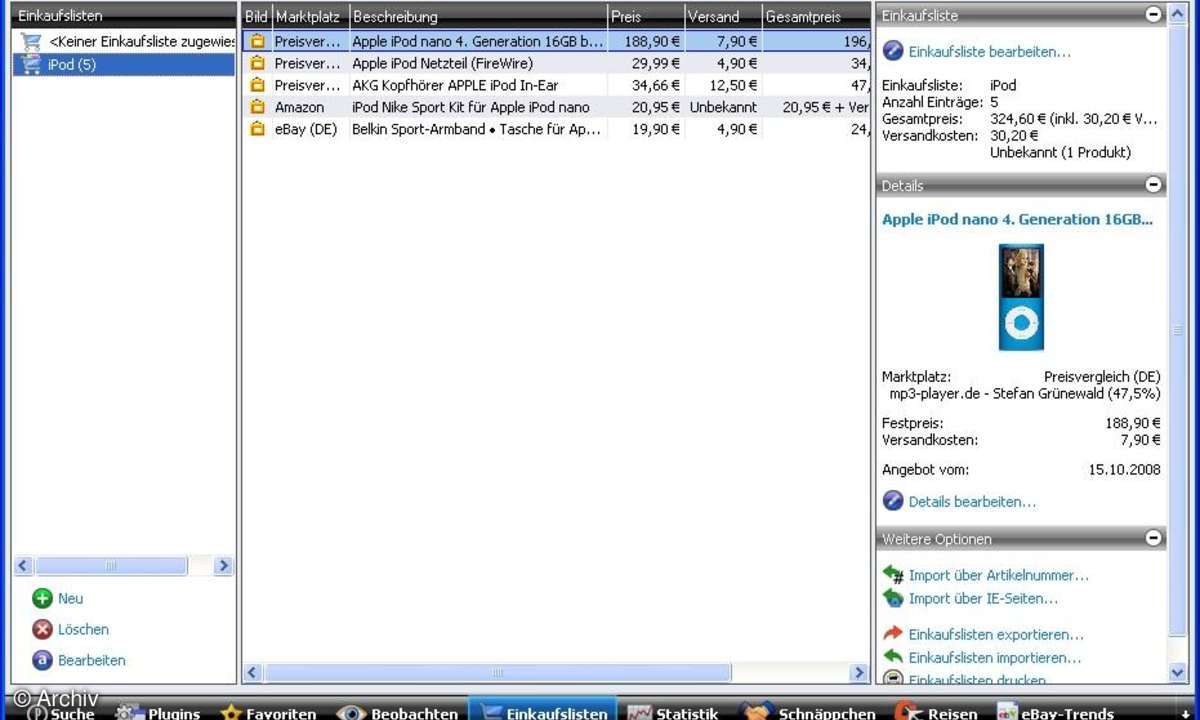This screenshot has width=1200, height=720.
Task: Click the blue iPod nano product thumbnail
Action: 1021,297
